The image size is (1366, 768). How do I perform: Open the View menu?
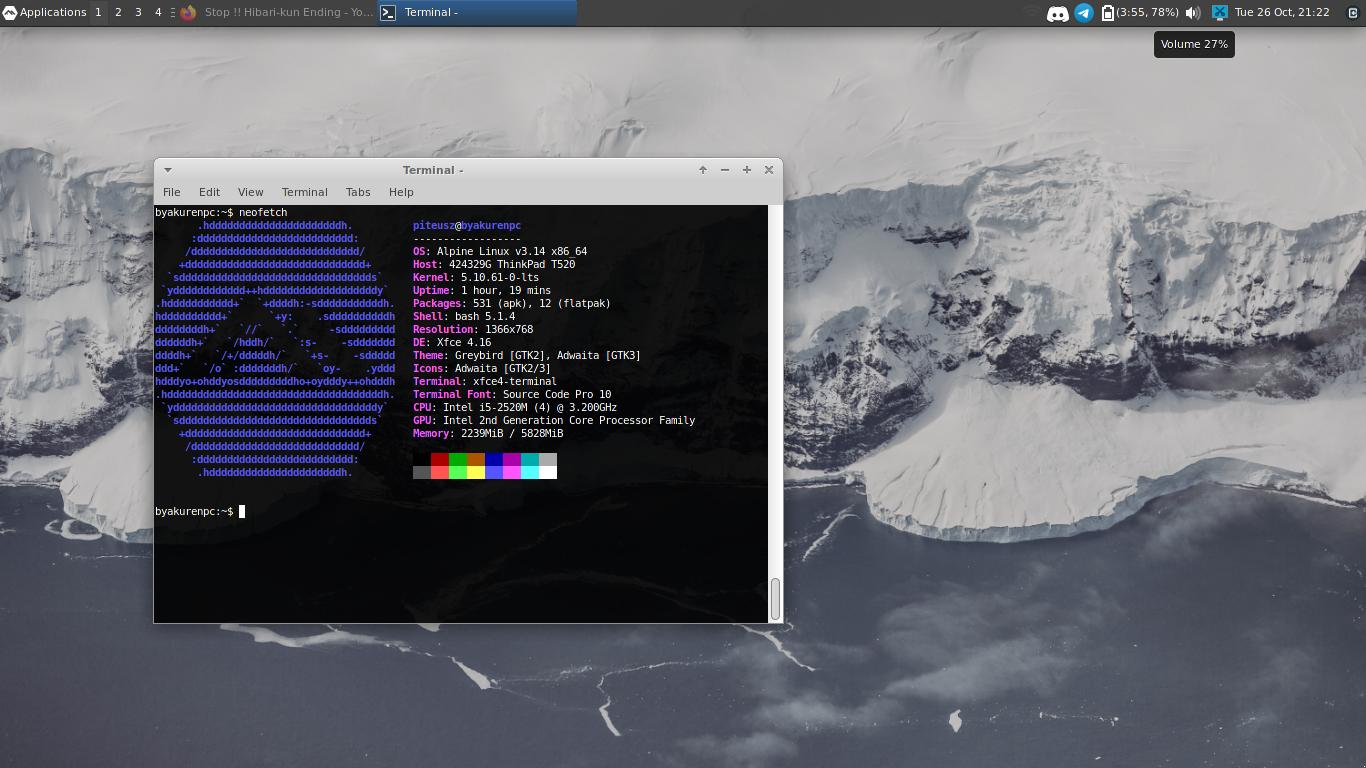[x=250, y=192]
